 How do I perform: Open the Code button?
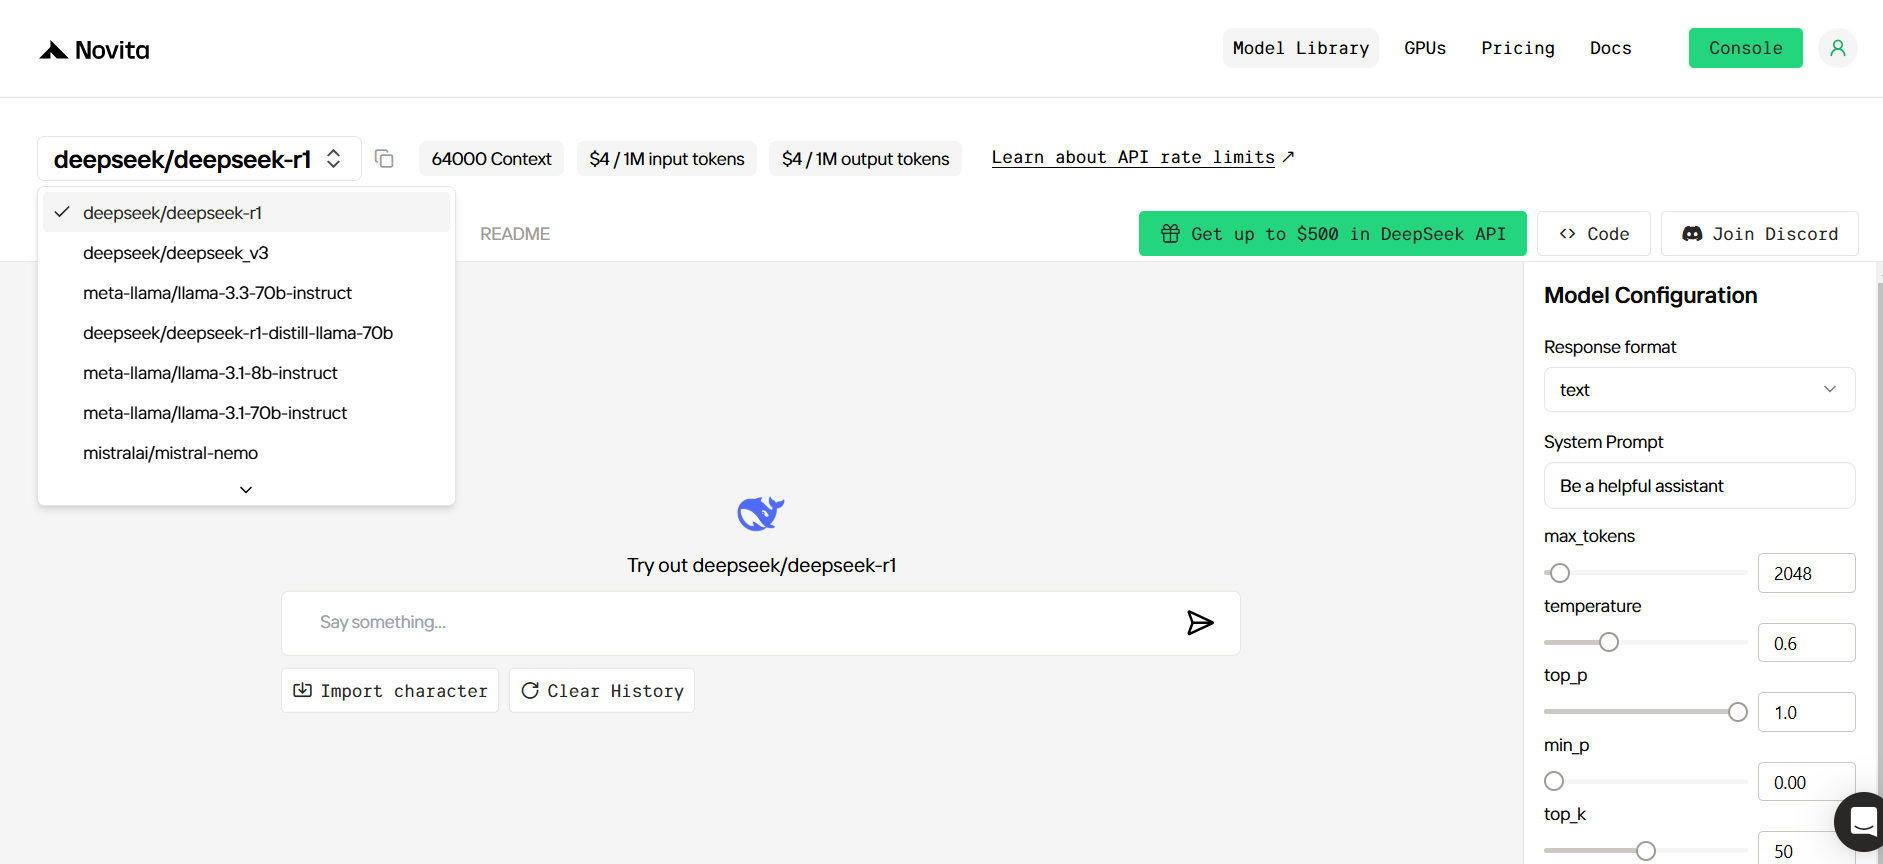tap(1594, 234)
